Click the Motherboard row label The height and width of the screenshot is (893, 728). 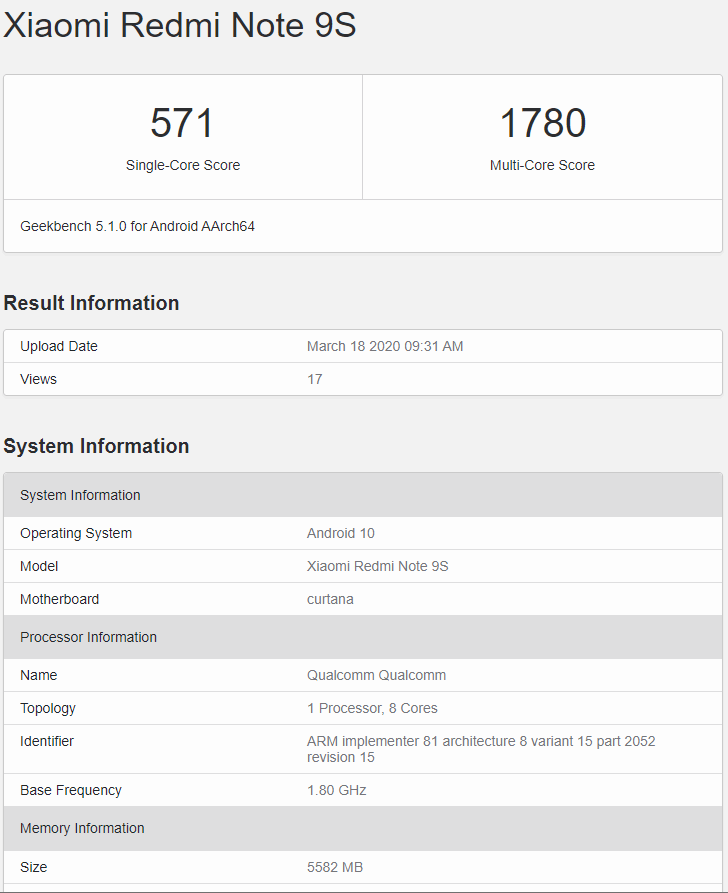point(59,599)
